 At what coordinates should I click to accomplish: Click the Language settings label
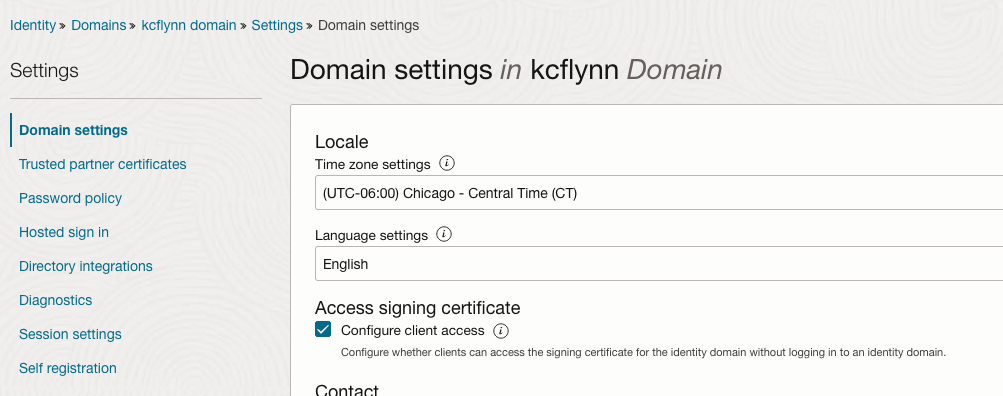[x=372, y=235]
